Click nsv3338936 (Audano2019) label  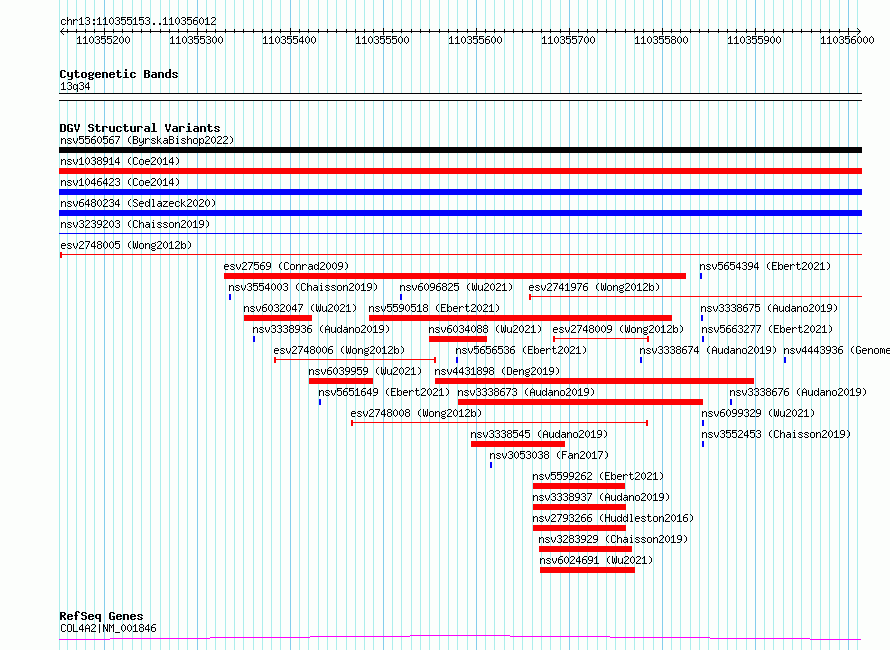[321, 329]
